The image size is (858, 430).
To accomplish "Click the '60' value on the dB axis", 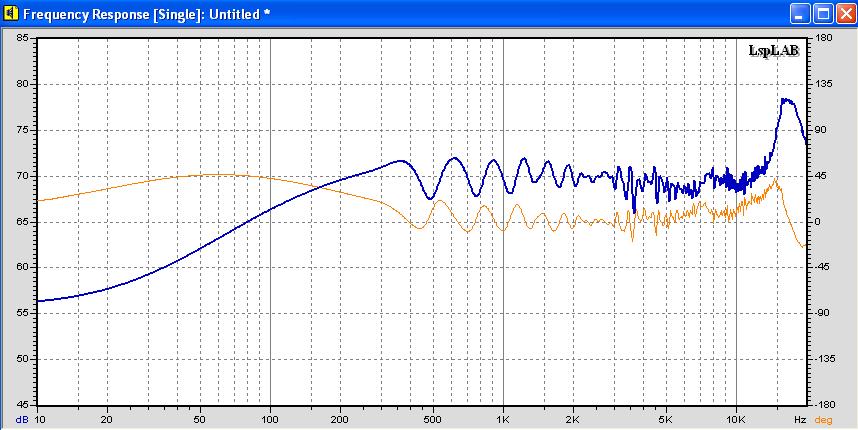I will pyautogui.click(x=23, y=268).
